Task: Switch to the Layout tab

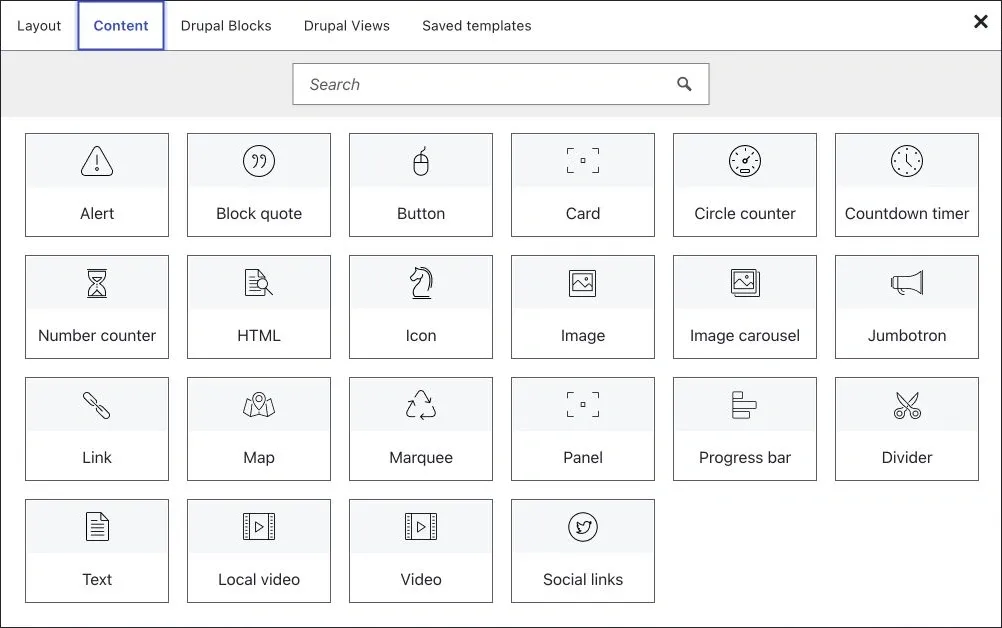Action: (x=39, y=26)
